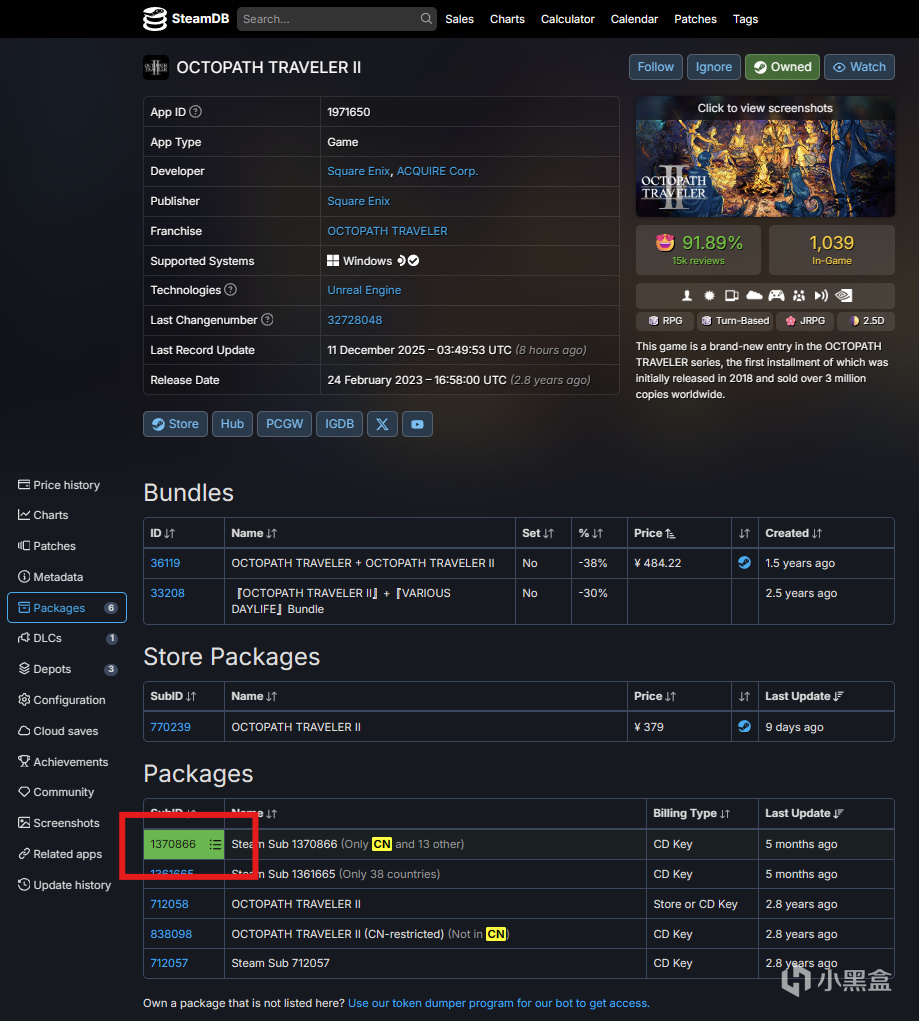This screenshot has height=1021, width=919.
Task: Click the help icon beside Last Changenumber
Action: pos(267,320)
